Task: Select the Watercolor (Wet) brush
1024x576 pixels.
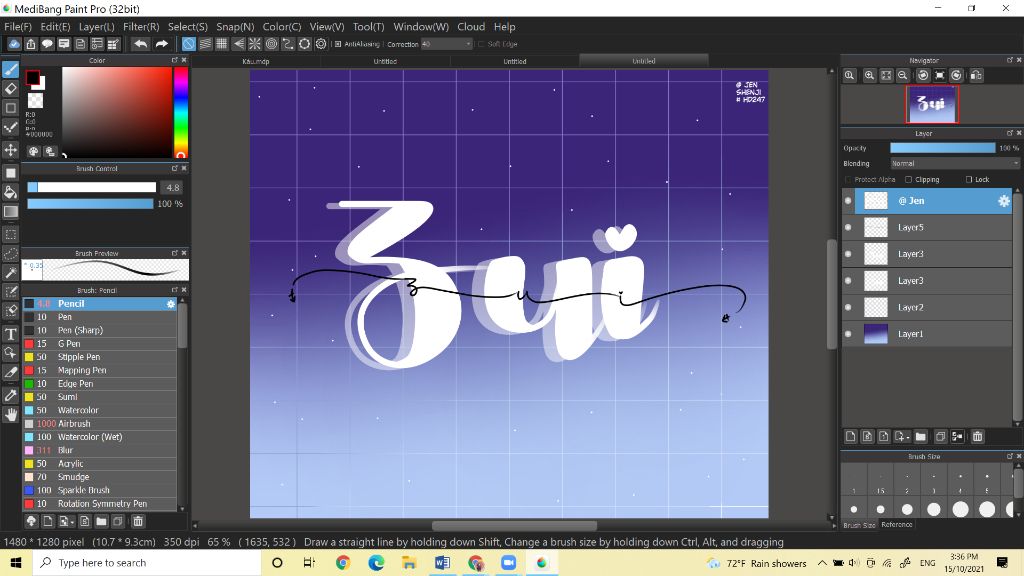Action: coord(99,437)
